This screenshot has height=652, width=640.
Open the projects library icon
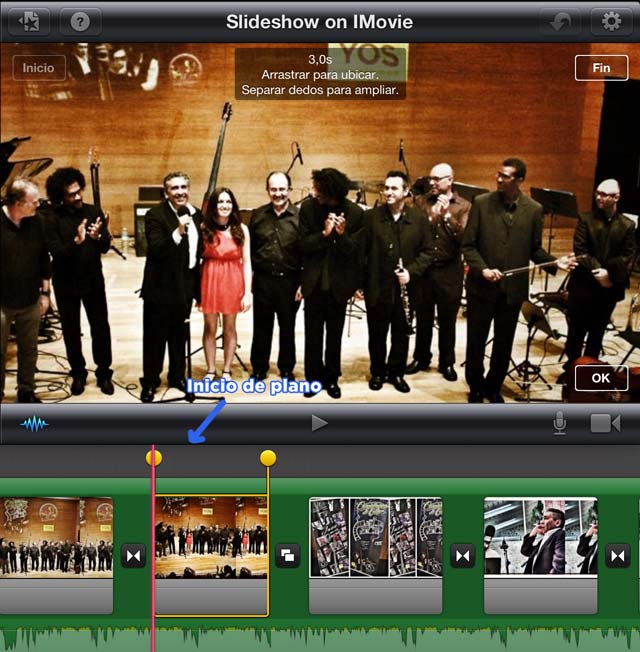click(29, 21)
